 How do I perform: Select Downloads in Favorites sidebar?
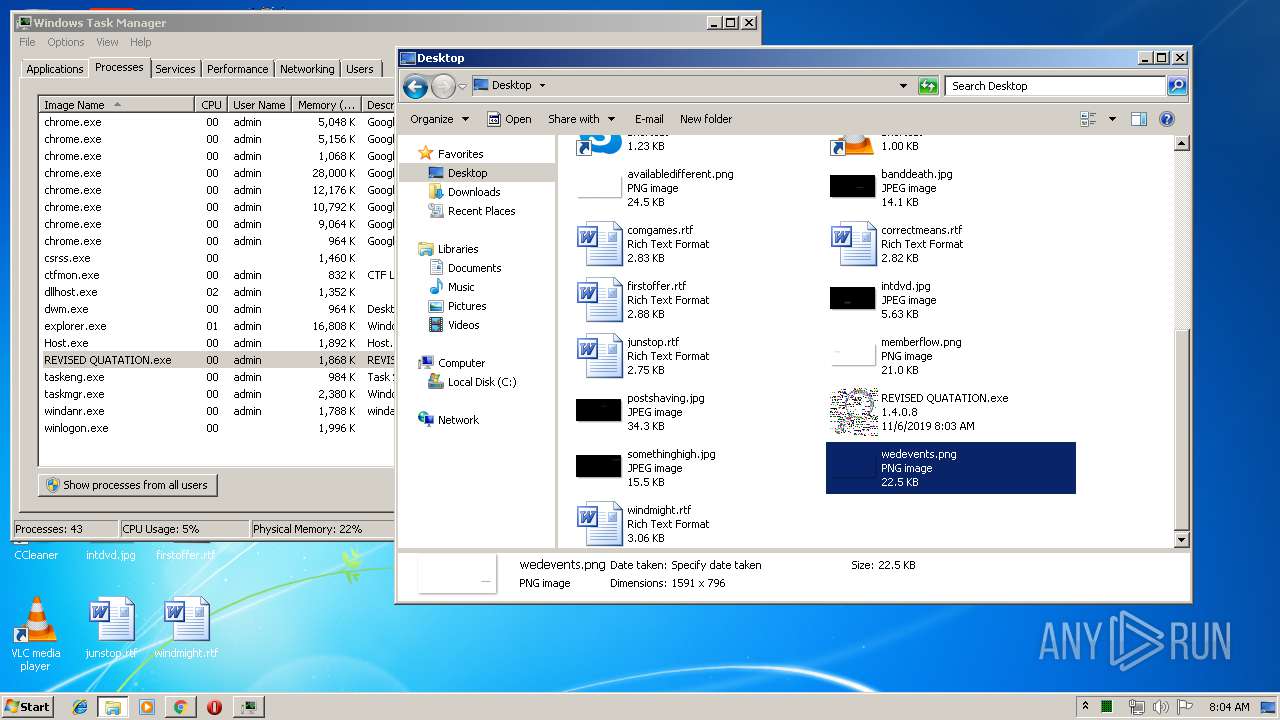pyautogui.click(x=474, y=192)
